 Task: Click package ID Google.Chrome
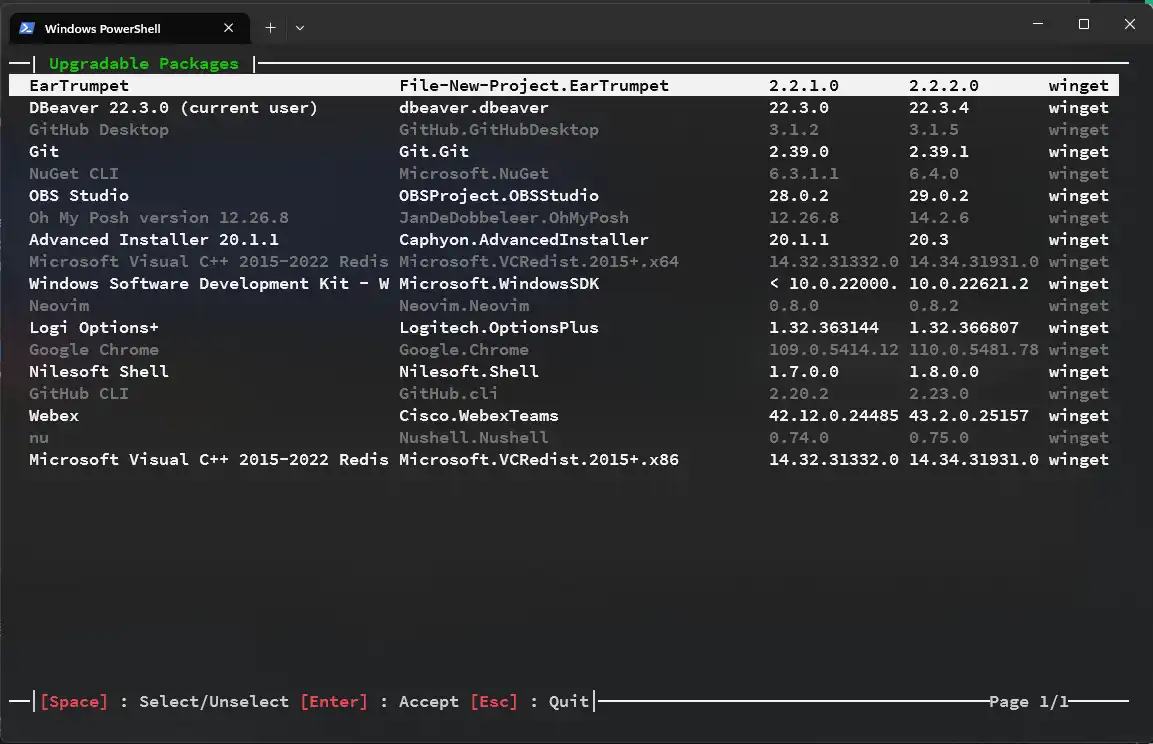click(464, 350)
